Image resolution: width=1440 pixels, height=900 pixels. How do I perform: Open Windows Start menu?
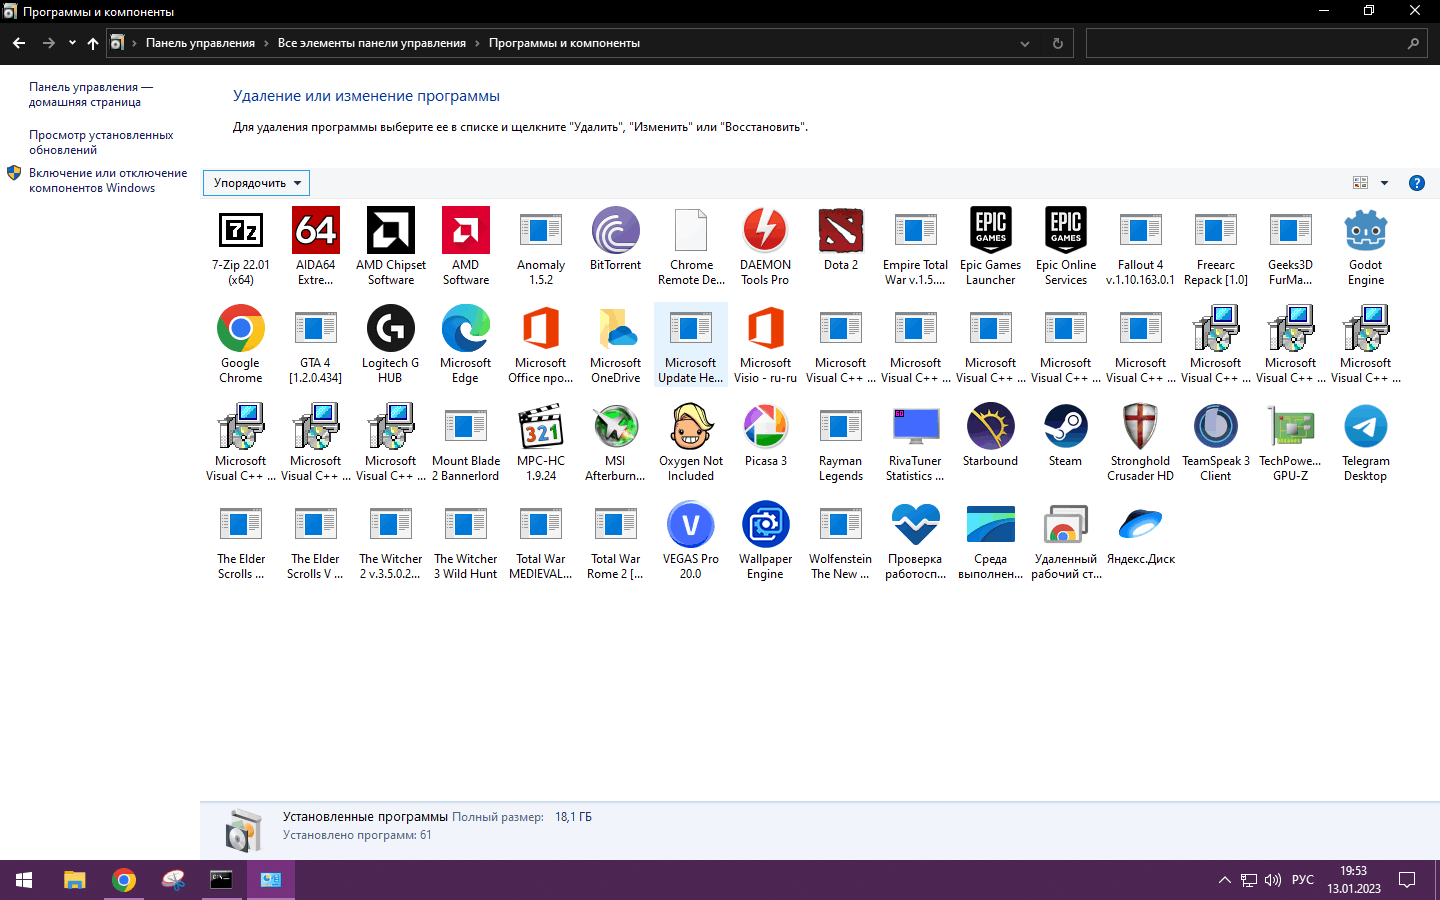click(x=24, y=880)
